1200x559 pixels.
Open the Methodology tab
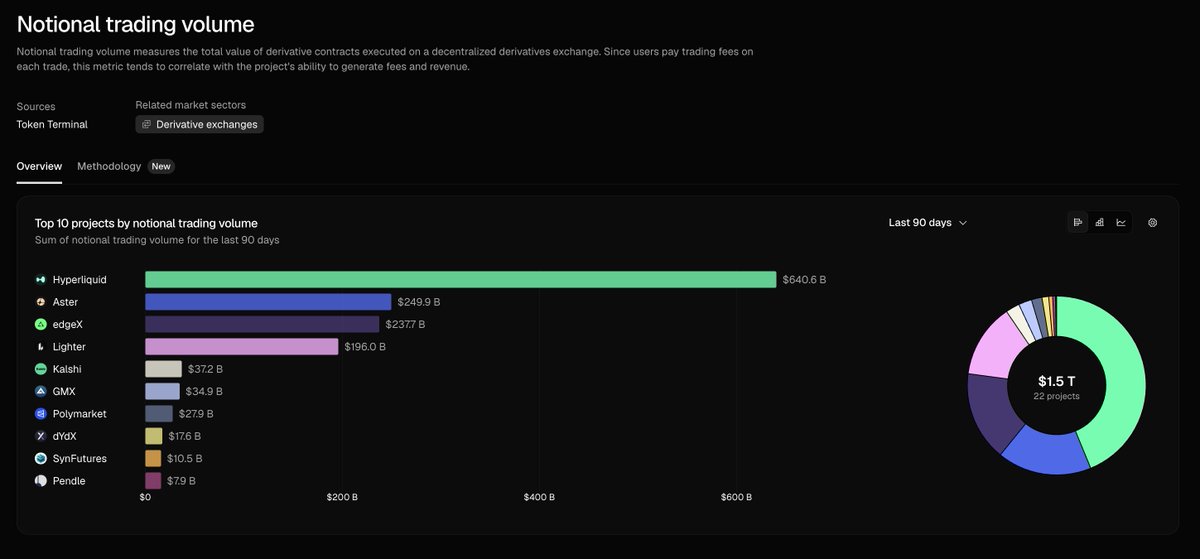(x=109, y=166)
